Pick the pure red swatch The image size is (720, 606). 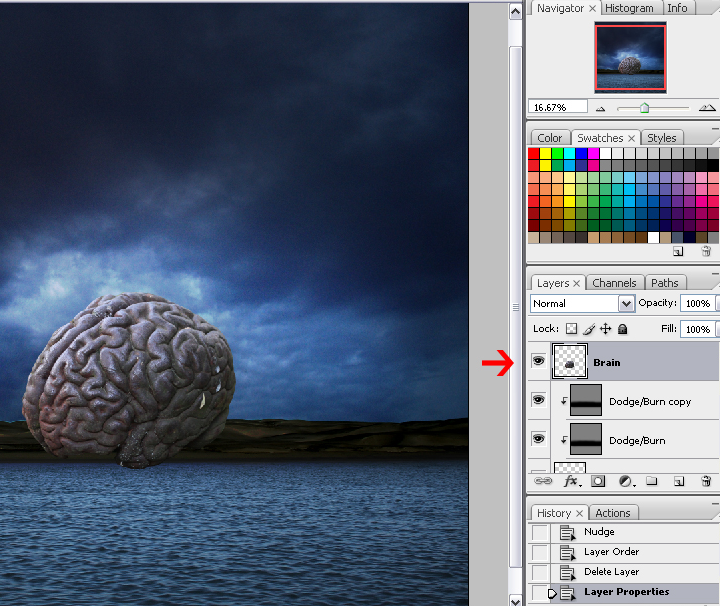point(534,153)
